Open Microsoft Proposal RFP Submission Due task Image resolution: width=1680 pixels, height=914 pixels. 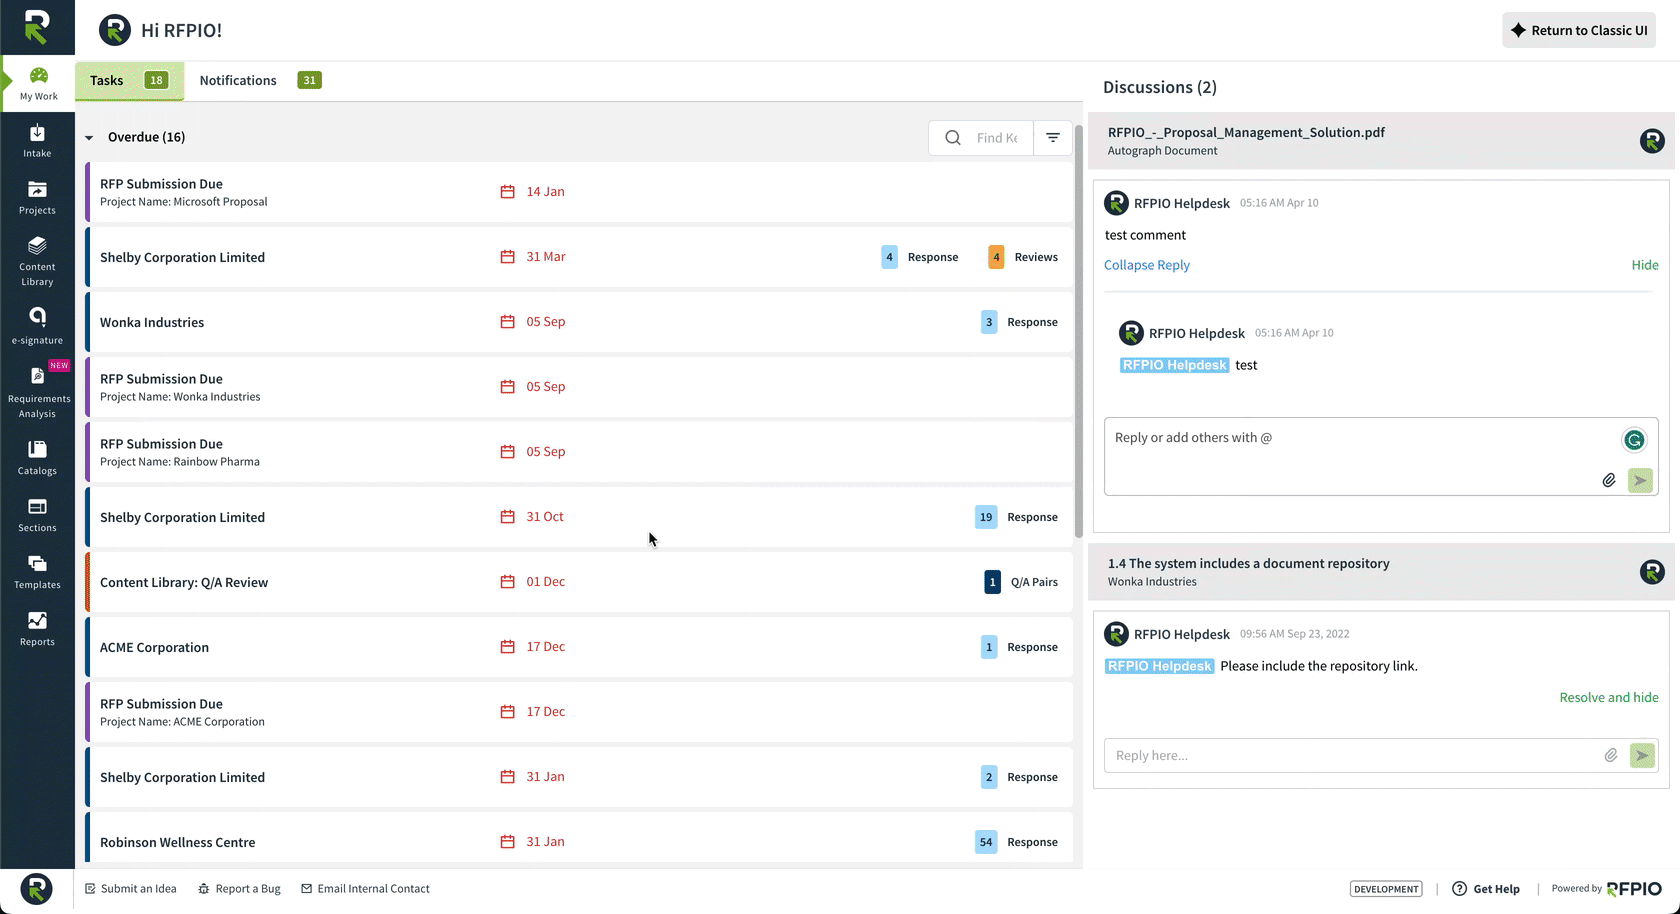(580, 192)
